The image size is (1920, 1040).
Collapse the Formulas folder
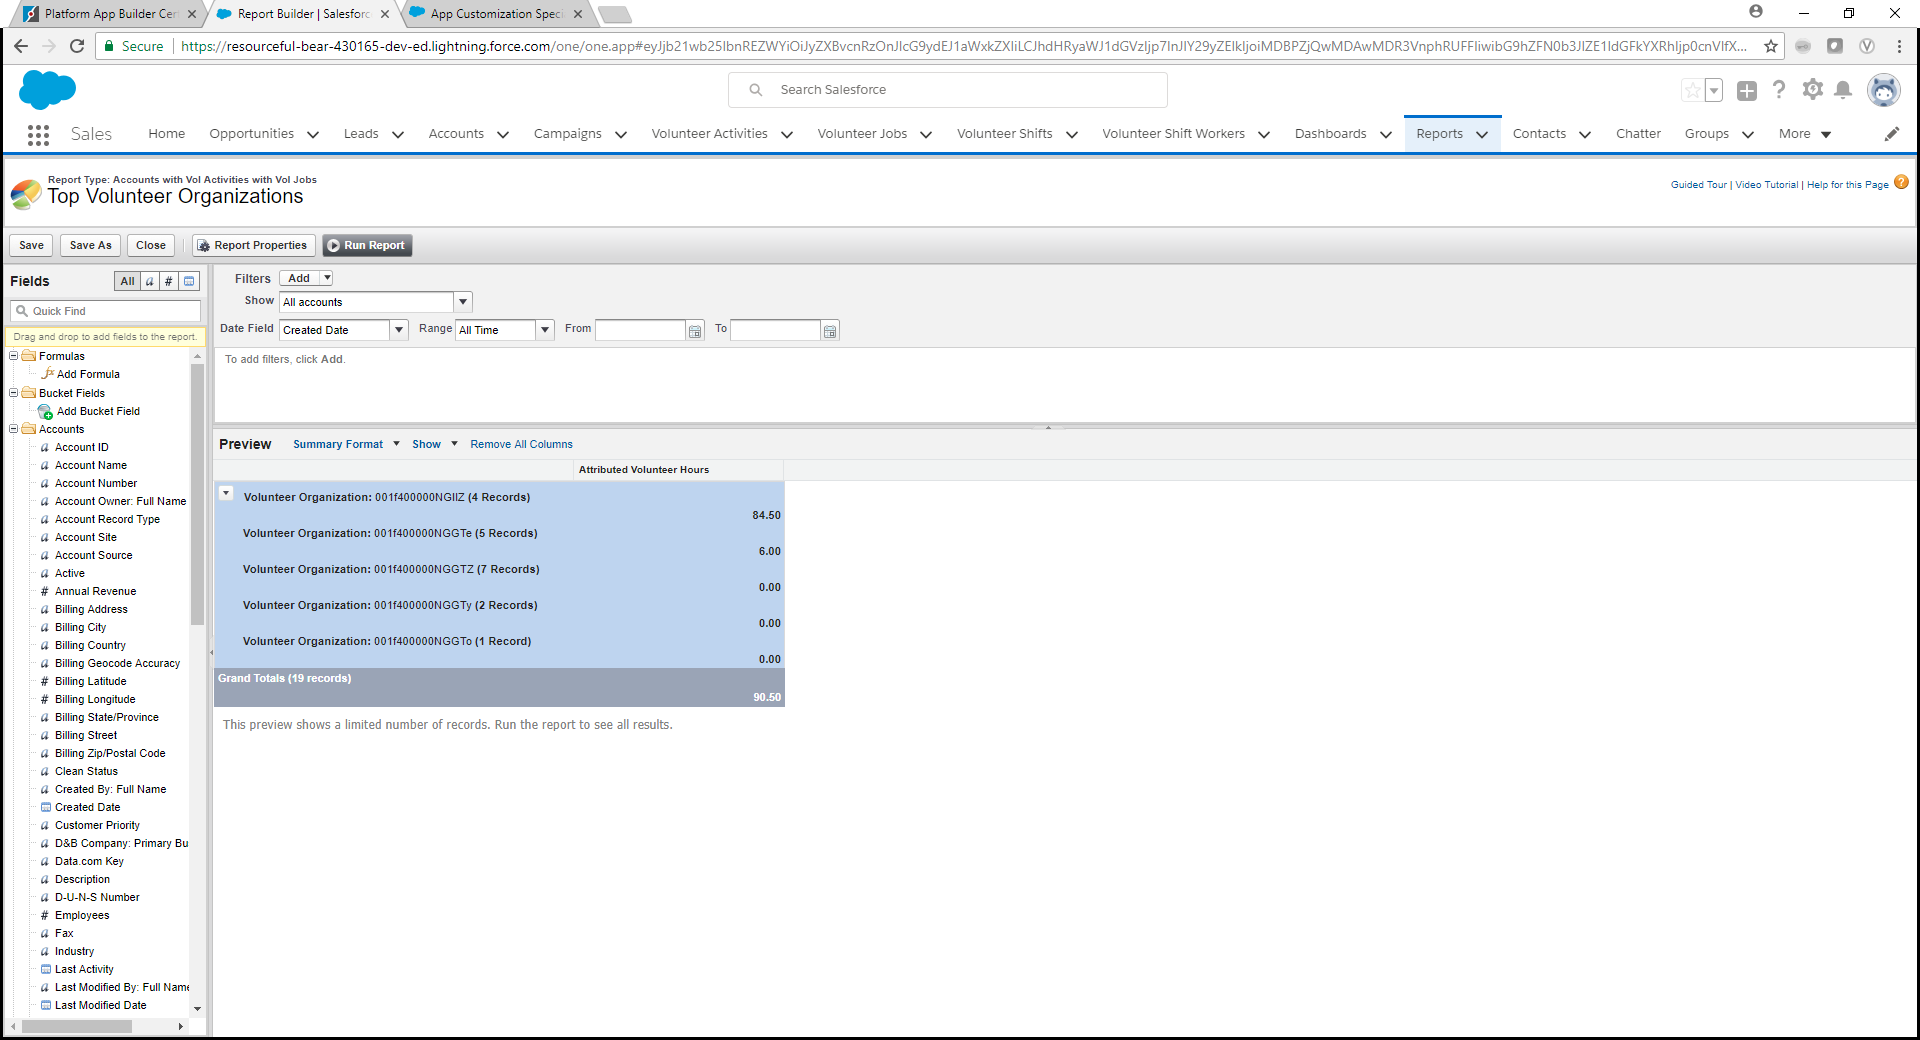pos(14,356)
